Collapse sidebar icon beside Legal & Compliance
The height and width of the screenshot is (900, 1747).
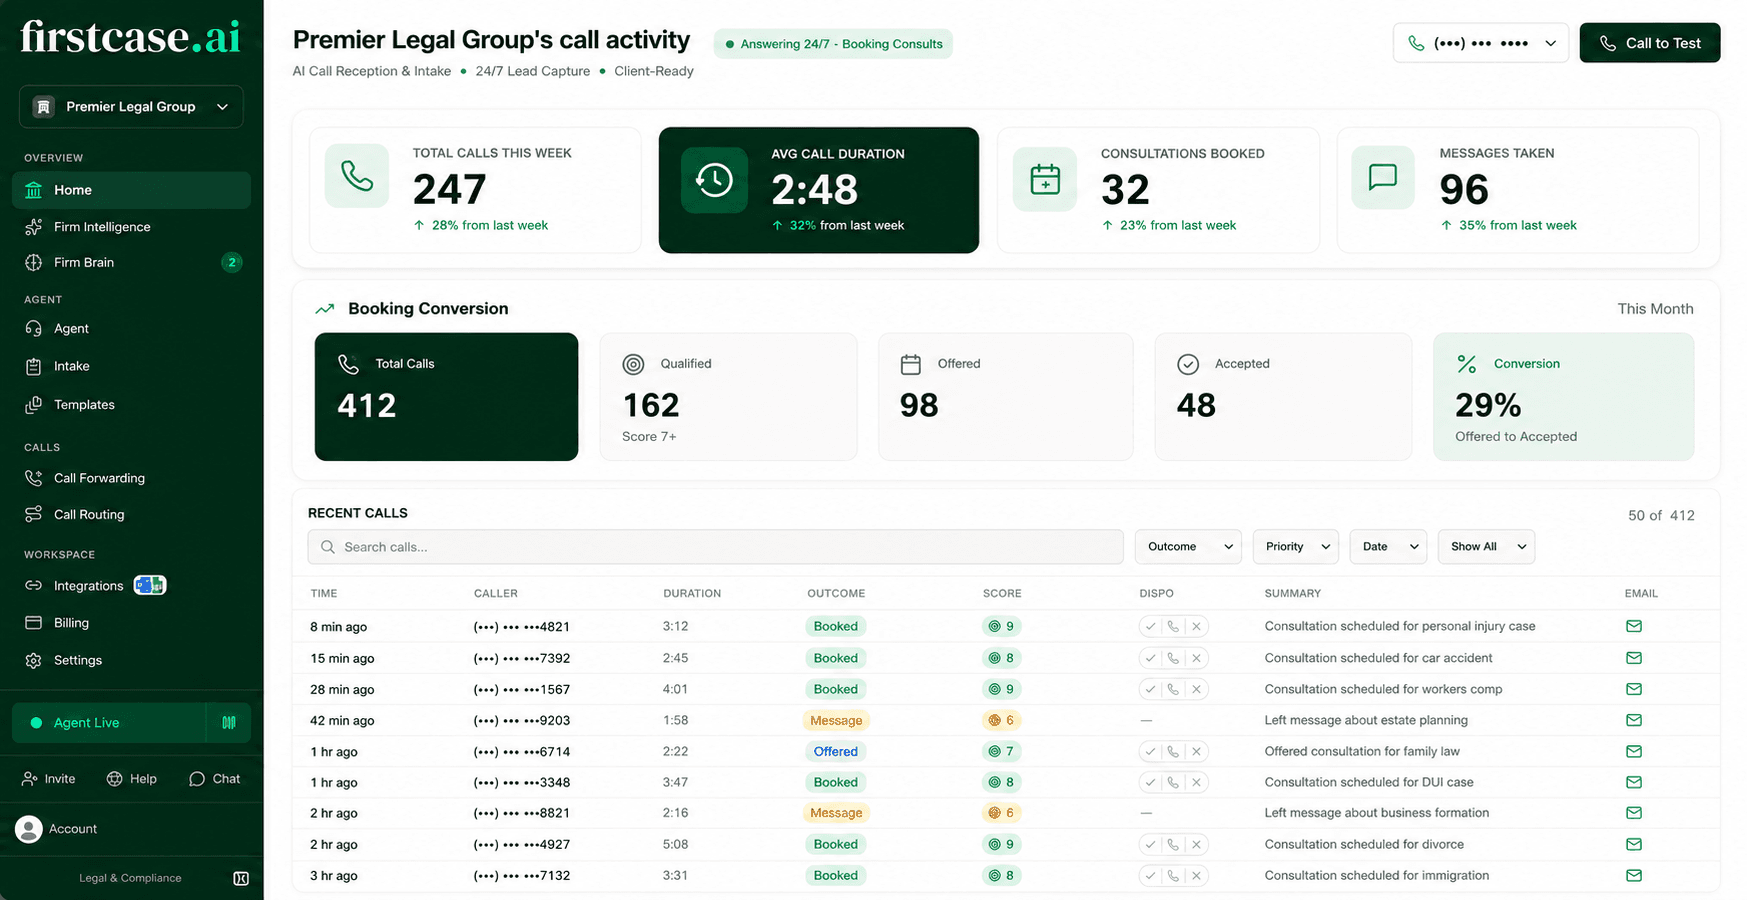241,878
